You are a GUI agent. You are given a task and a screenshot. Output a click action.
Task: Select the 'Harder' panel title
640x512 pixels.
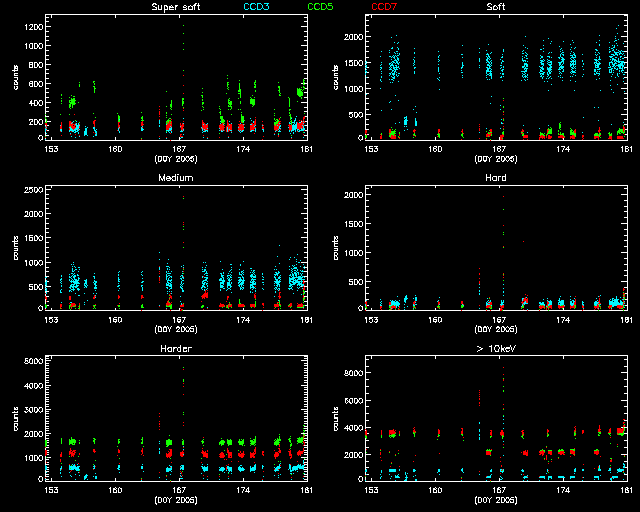click(175, 349)
